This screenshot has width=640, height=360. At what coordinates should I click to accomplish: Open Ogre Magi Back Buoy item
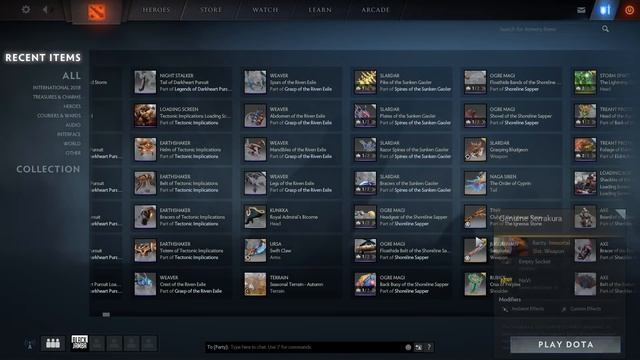coord(402,284)
